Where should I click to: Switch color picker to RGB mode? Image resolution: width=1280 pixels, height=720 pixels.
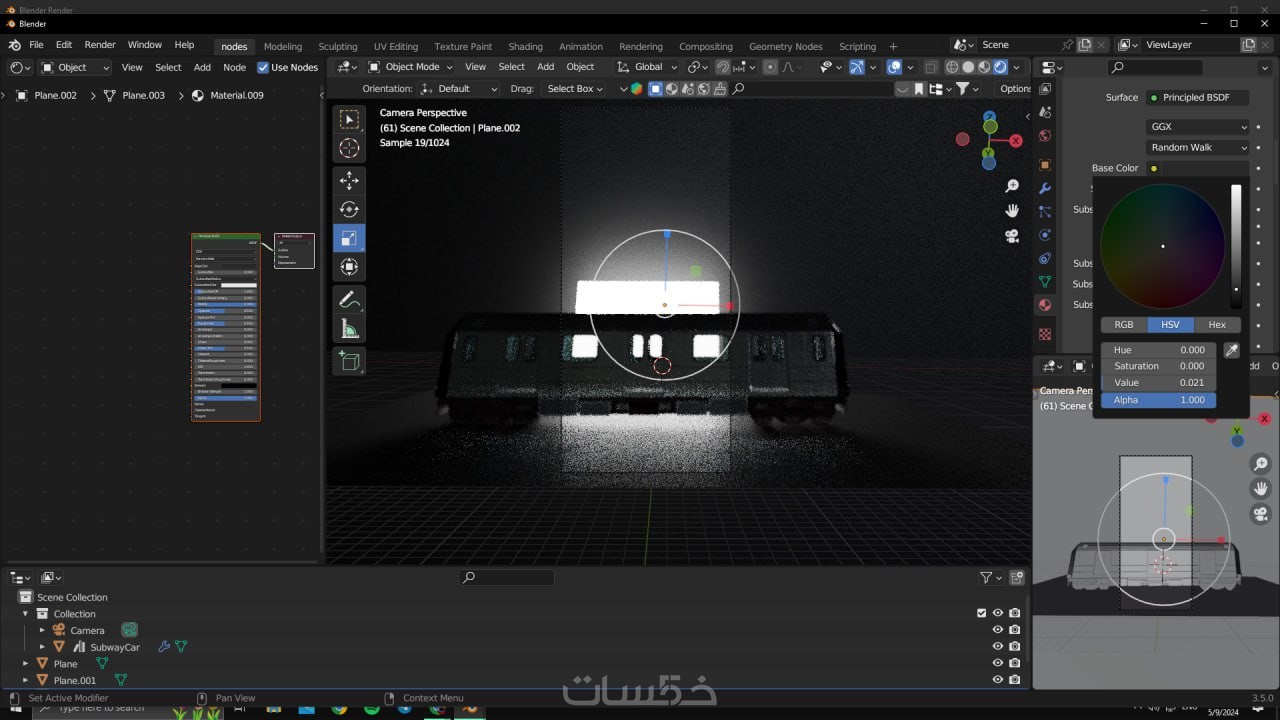click(1124, 324)
